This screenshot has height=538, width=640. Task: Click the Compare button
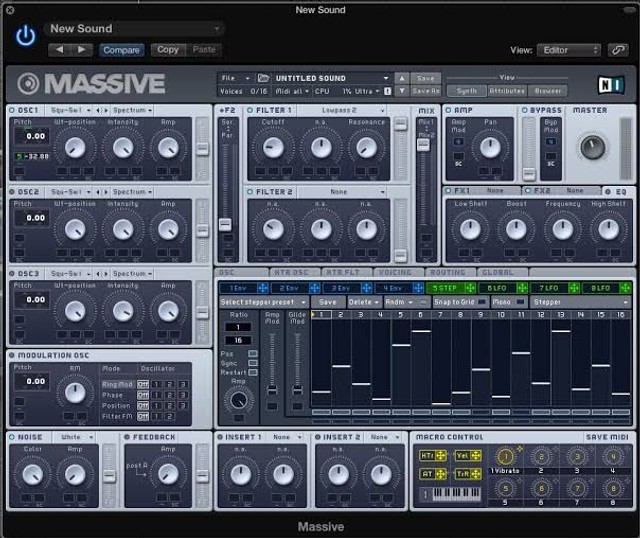121,50
